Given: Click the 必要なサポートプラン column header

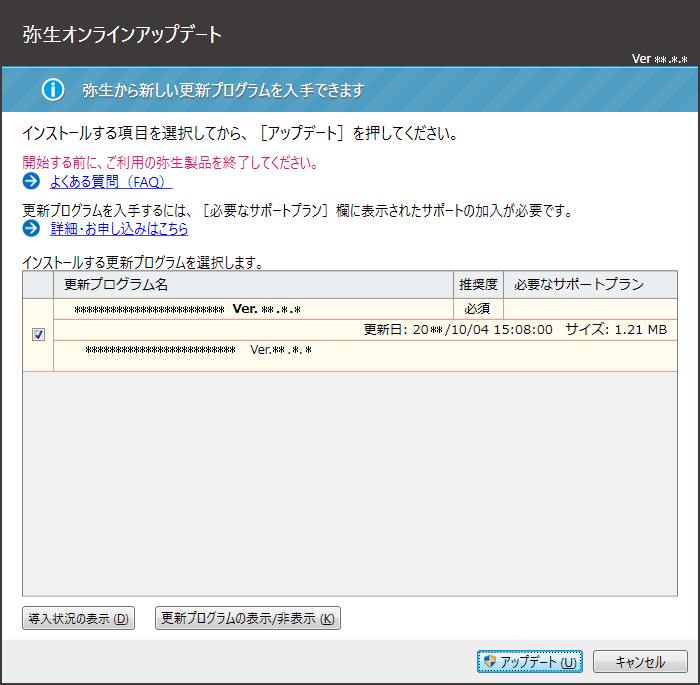Looking at the screenshot, I should 590,284.
